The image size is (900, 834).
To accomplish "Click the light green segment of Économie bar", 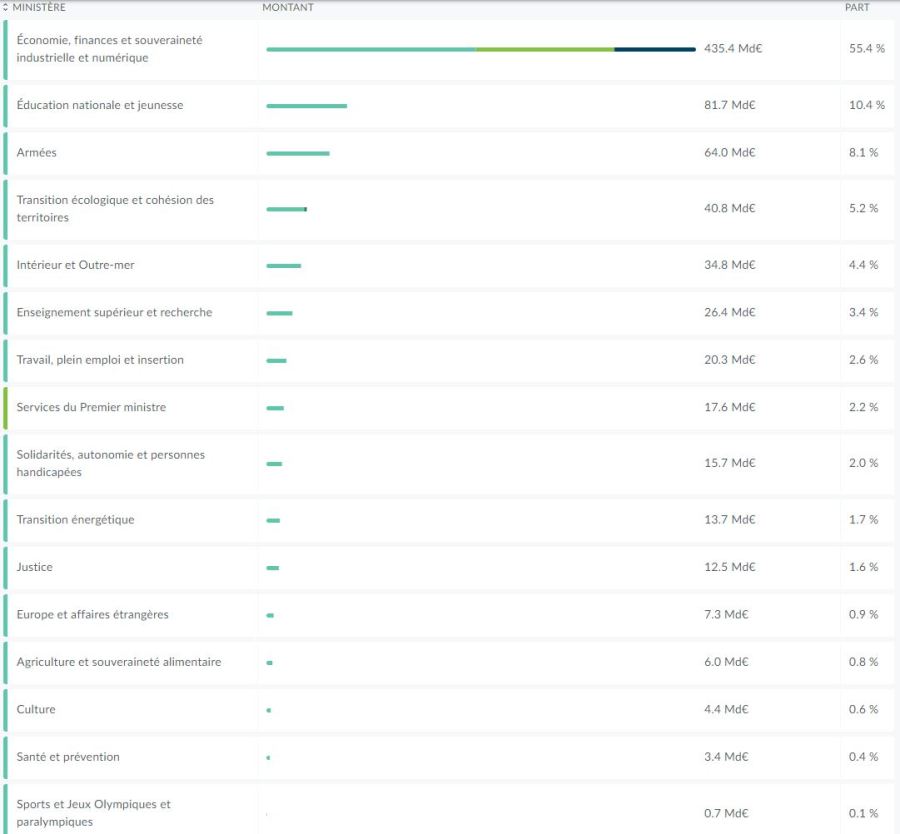I will pyautogui.click(x=545, y=49).
